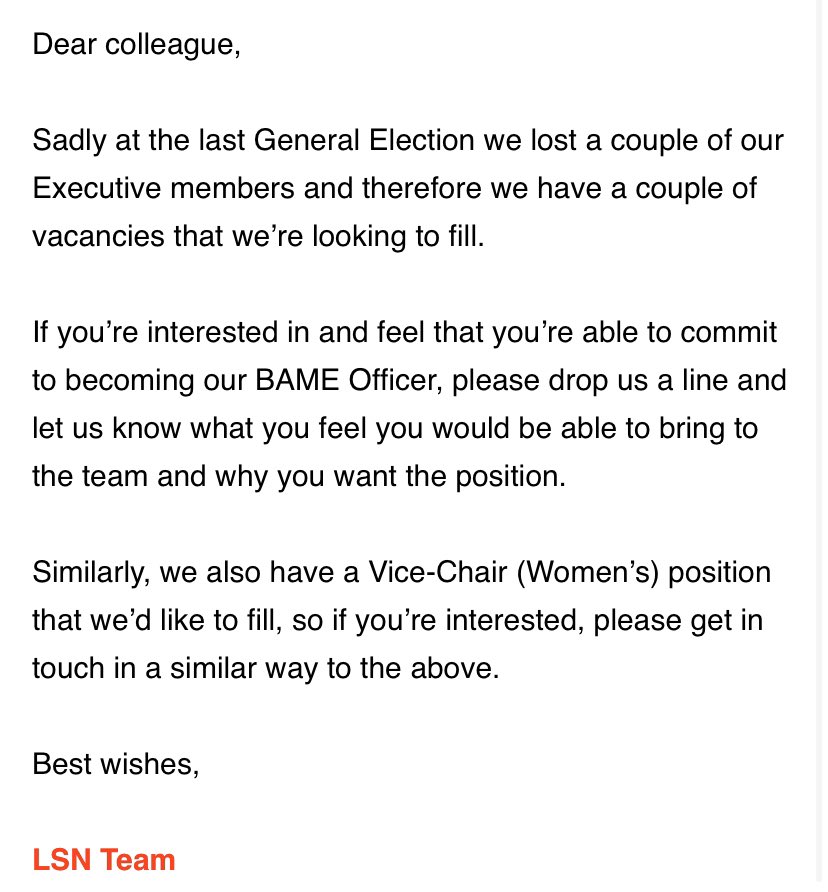Click the line 'touch in a similar way to the above.'
The height and width of the screenshot is (892, 828).
point(266,668)
